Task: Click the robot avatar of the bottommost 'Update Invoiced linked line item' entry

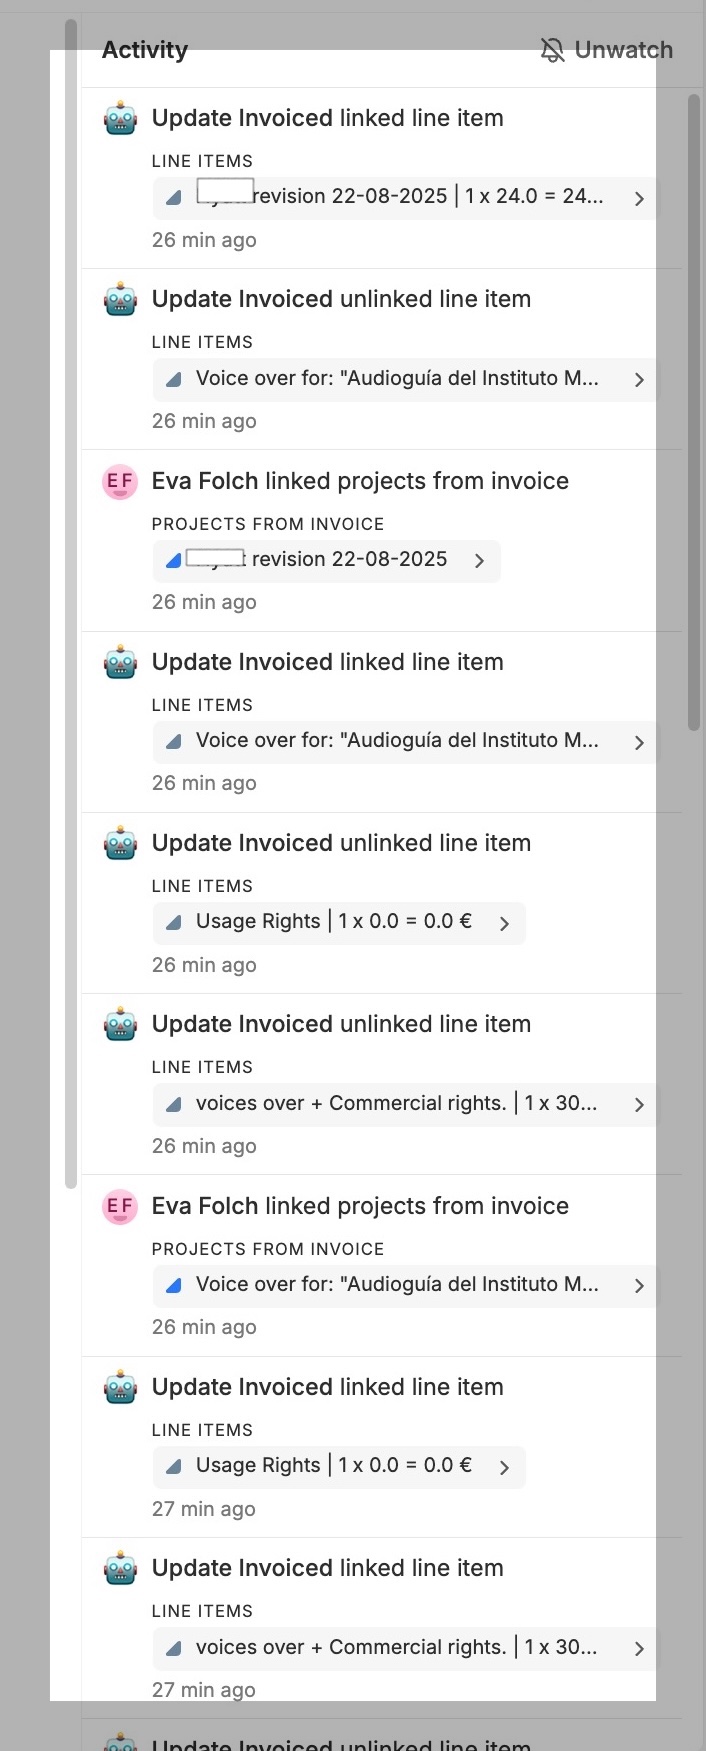Action: (x=120, y=1569)
